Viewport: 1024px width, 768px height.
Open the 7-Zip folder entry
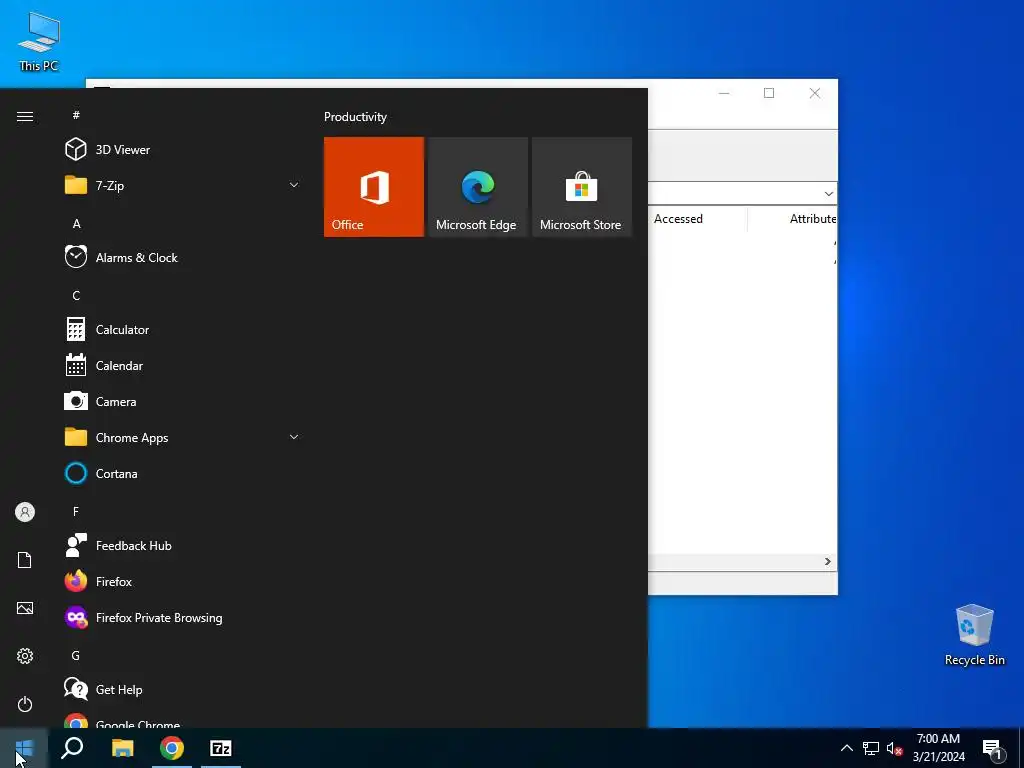181,185
